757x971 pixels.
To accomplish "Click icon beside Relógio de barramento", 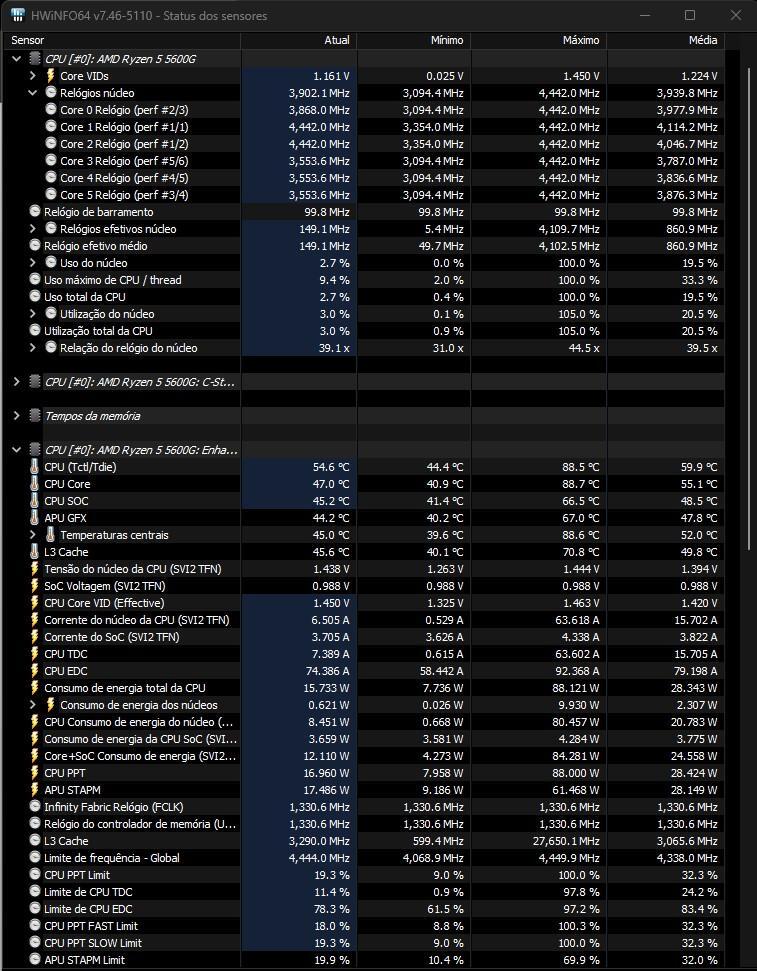I will coord(35,211).
